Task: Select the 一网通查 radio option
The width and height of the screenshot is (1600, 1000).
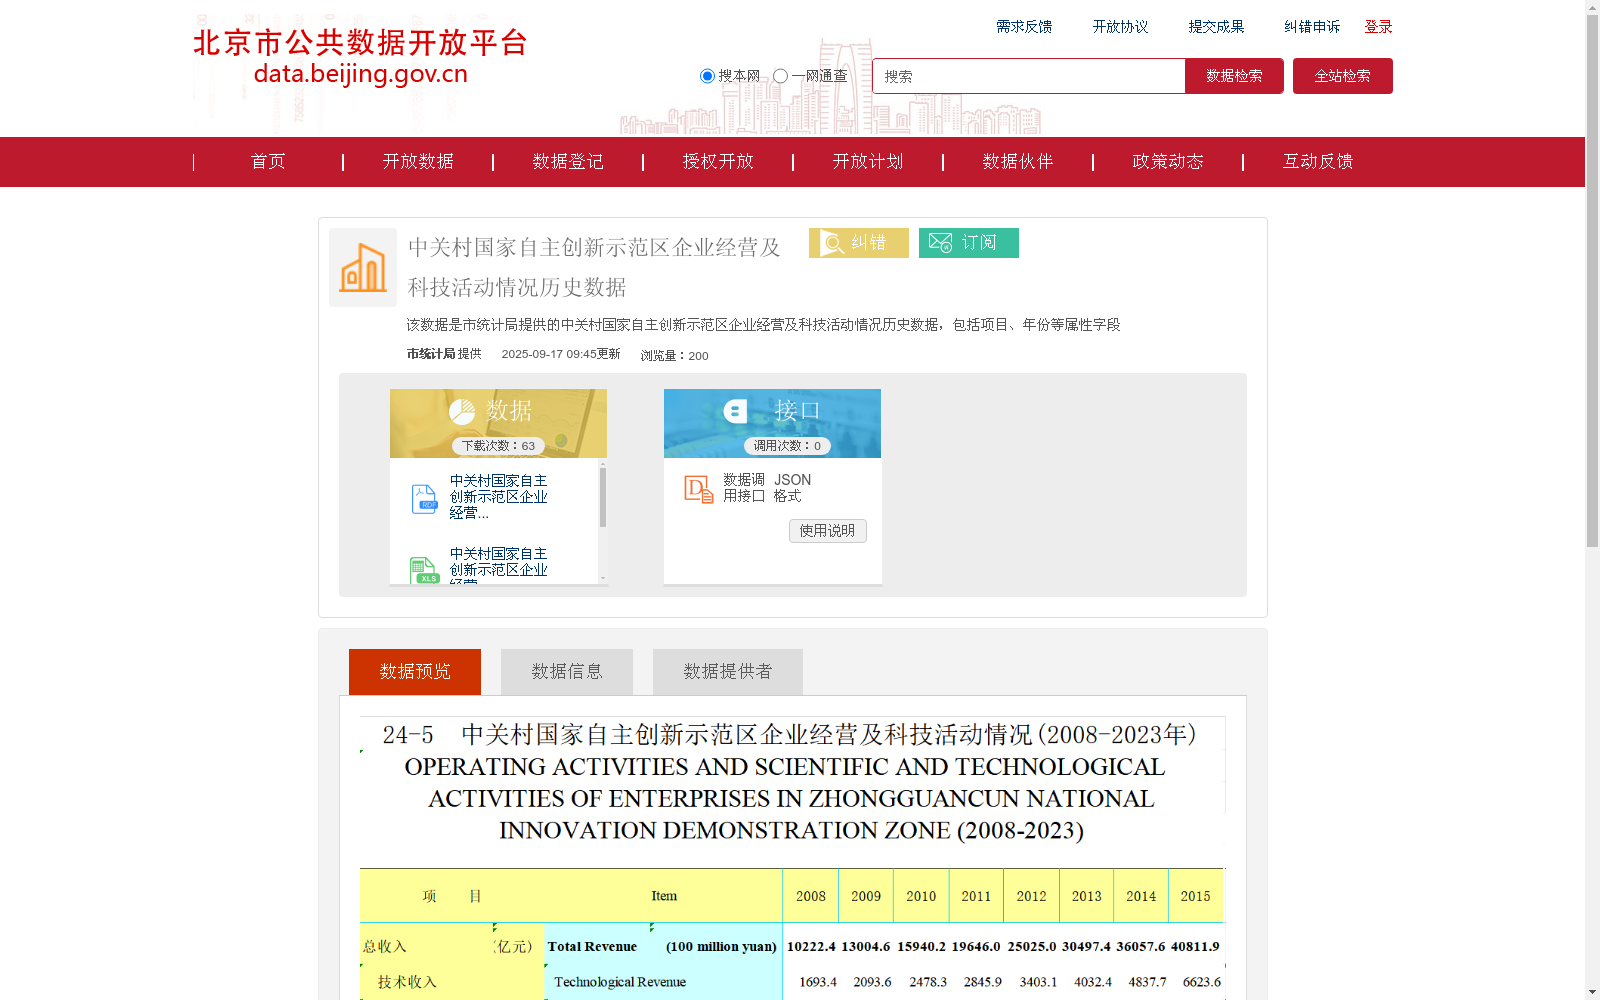Action: coord(780,76)
